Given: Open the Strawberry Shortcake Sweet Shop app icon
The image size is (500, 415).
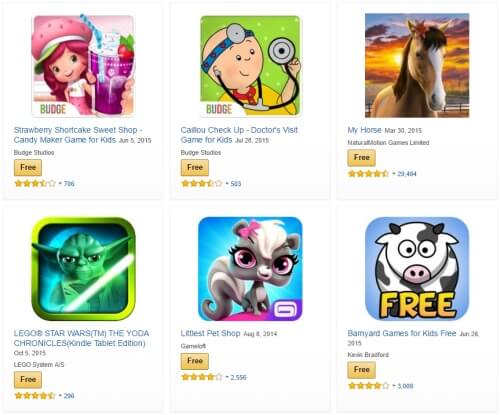Looking at the screenshot, I should (83, 66).
